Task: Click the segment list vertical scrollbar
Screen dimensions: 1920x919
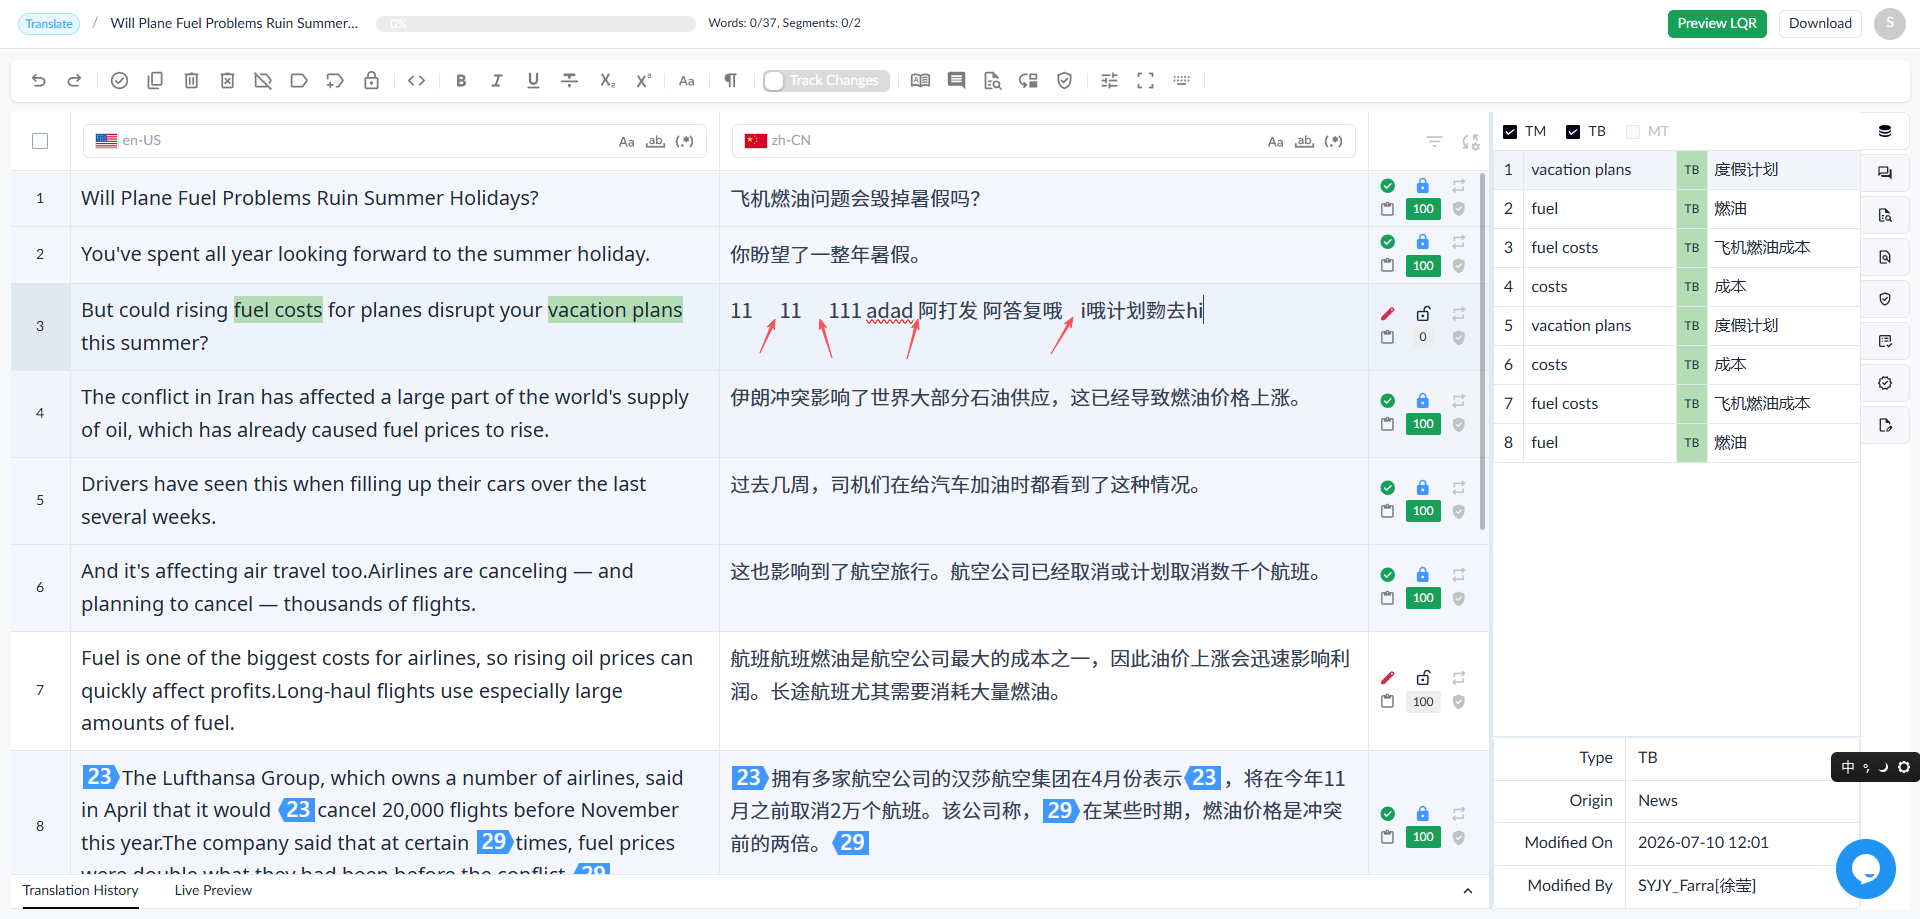Action: 1482,350
